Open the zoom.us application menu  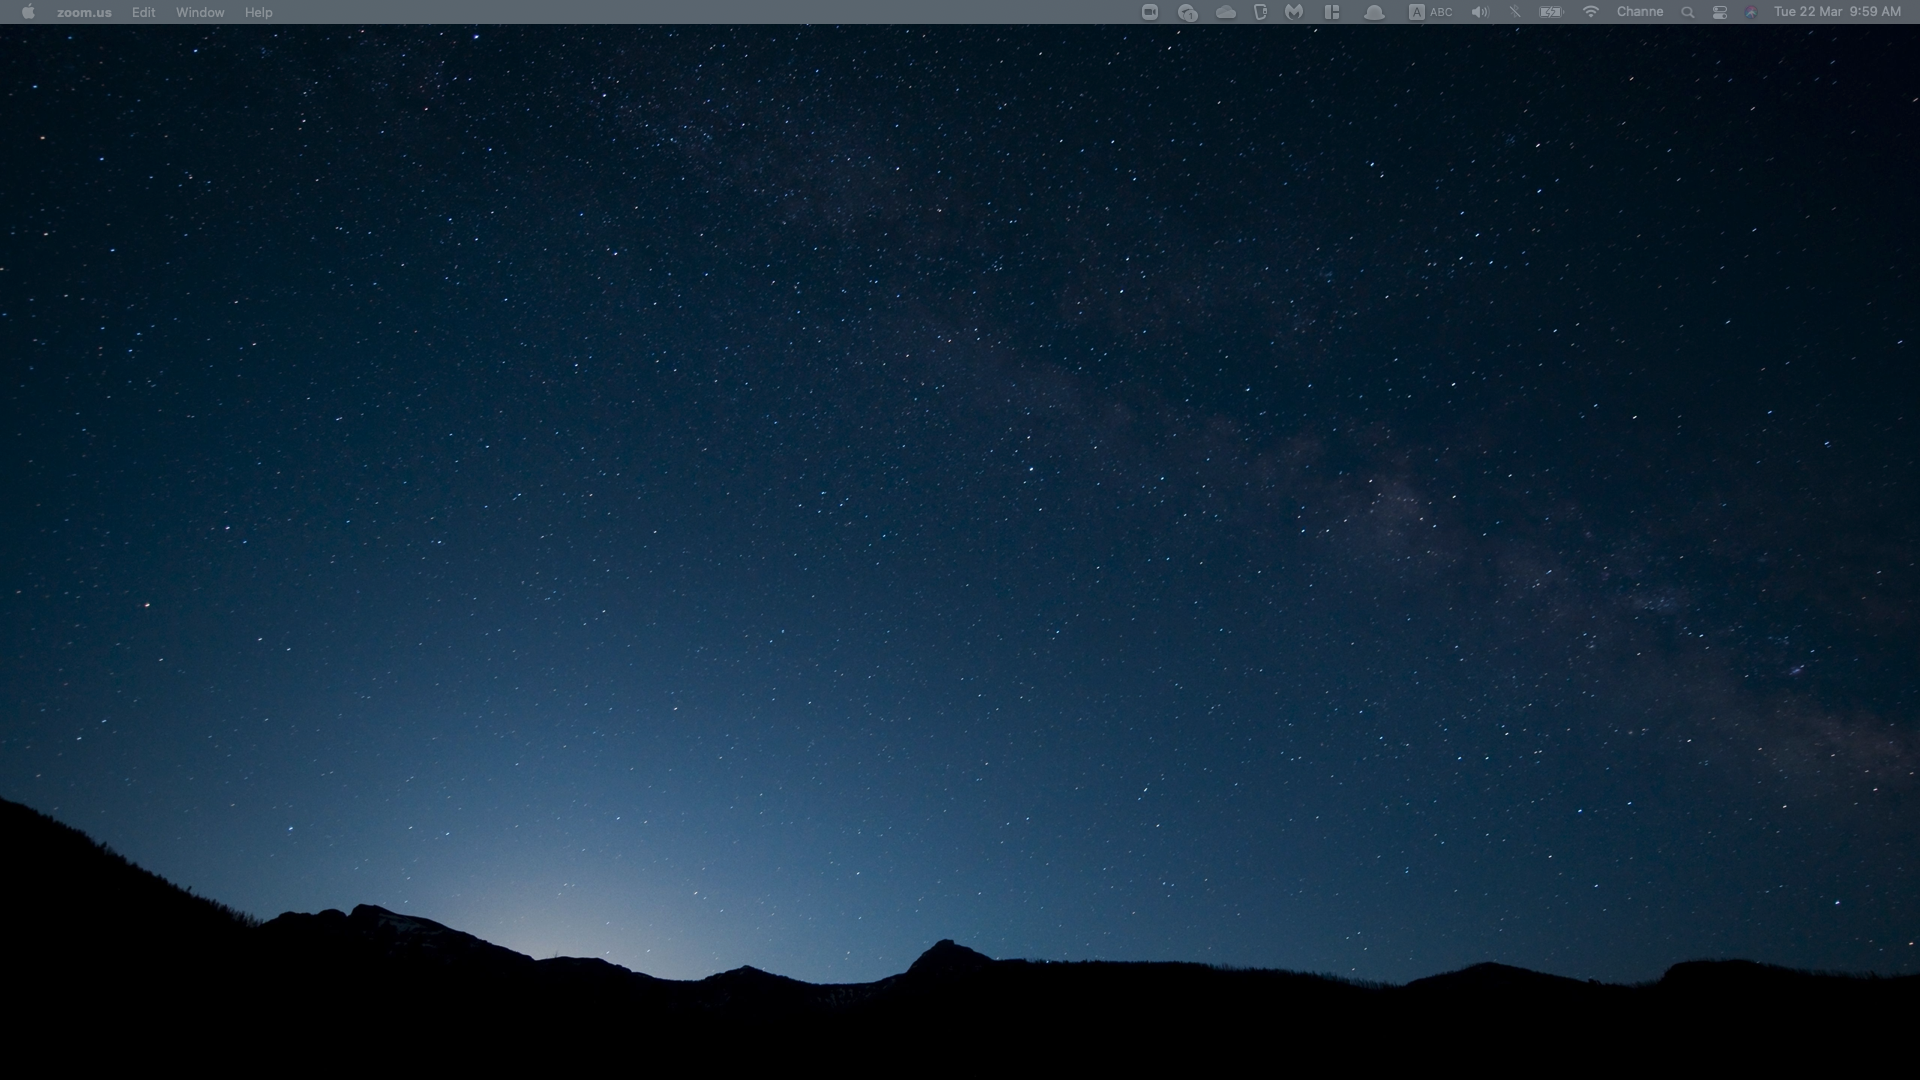(x=84, y=12)
